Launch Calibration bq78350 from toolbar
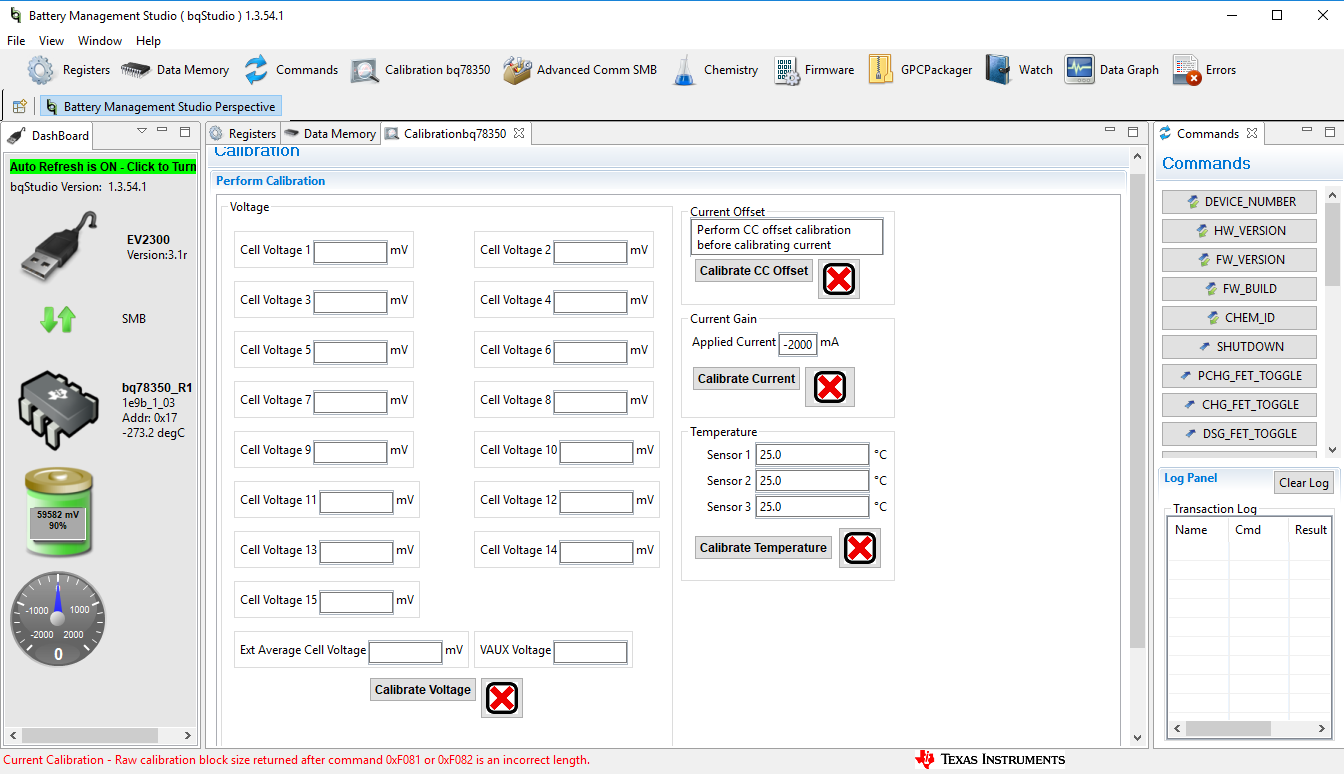This screenshot has height=774, width=1344. point(421,70)
